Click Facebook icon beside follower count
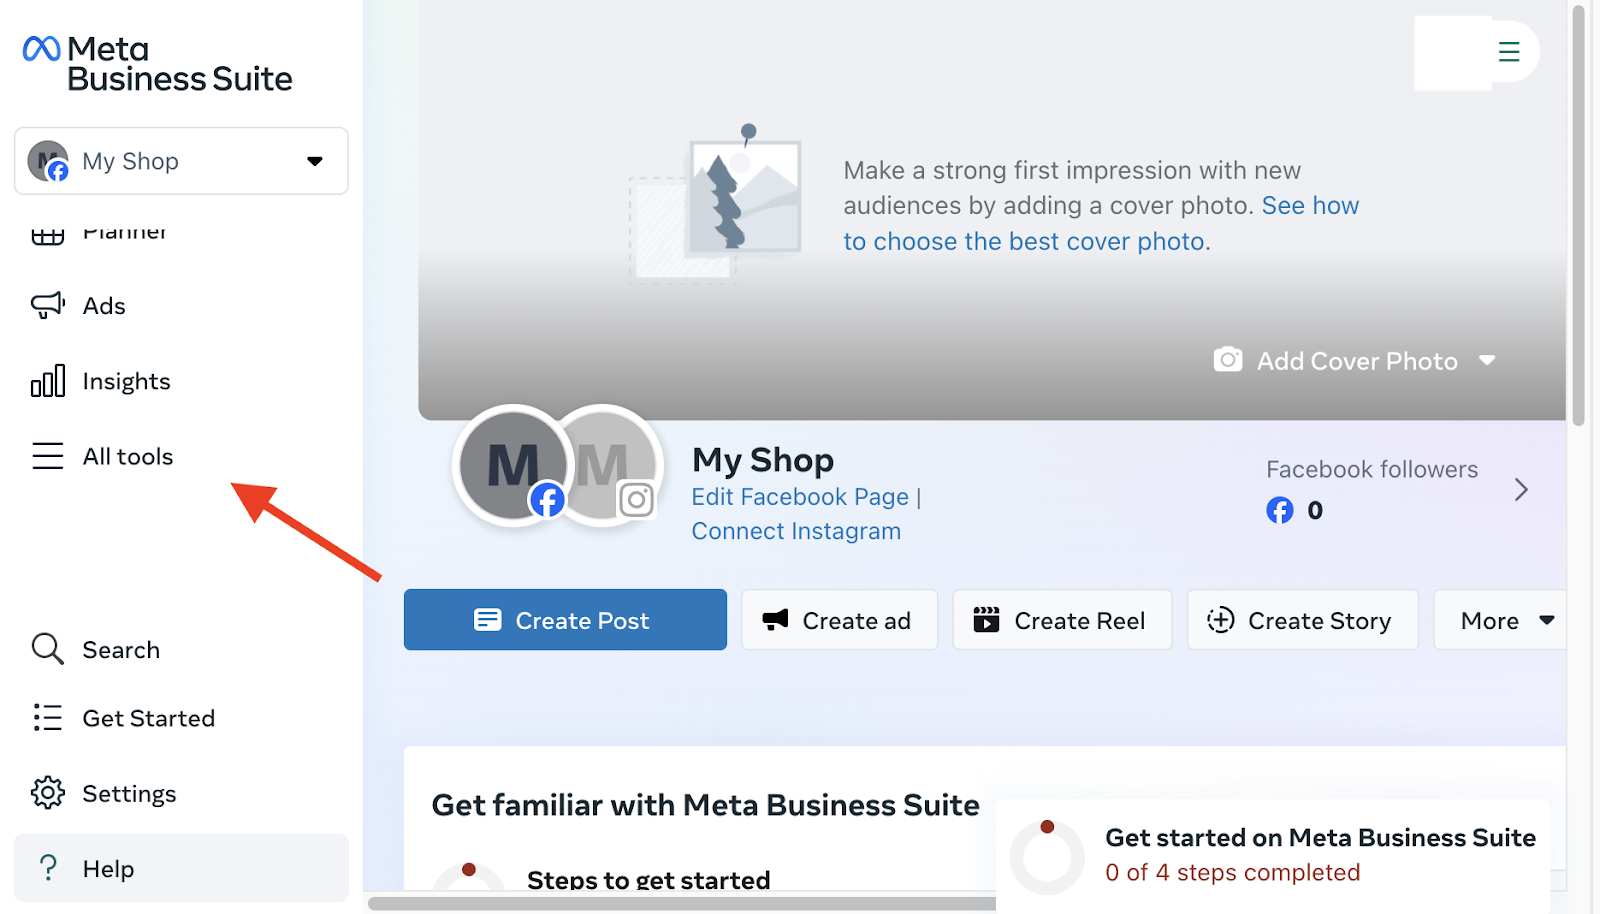The height and width of the screenshot is (914, 1600). click(1280, 510)
